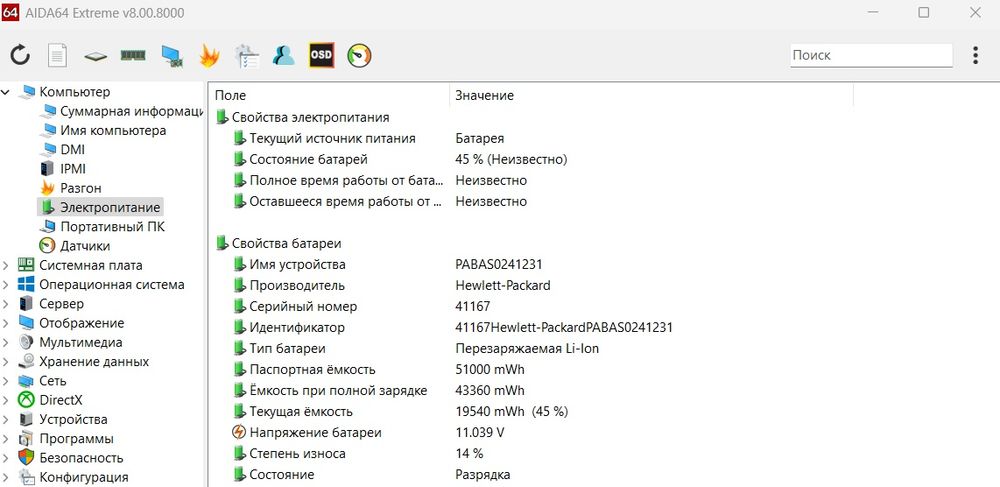The image size is (1000, 487).
Task: Open the audit checklist toolbar icon
Action: pos(246,56)
